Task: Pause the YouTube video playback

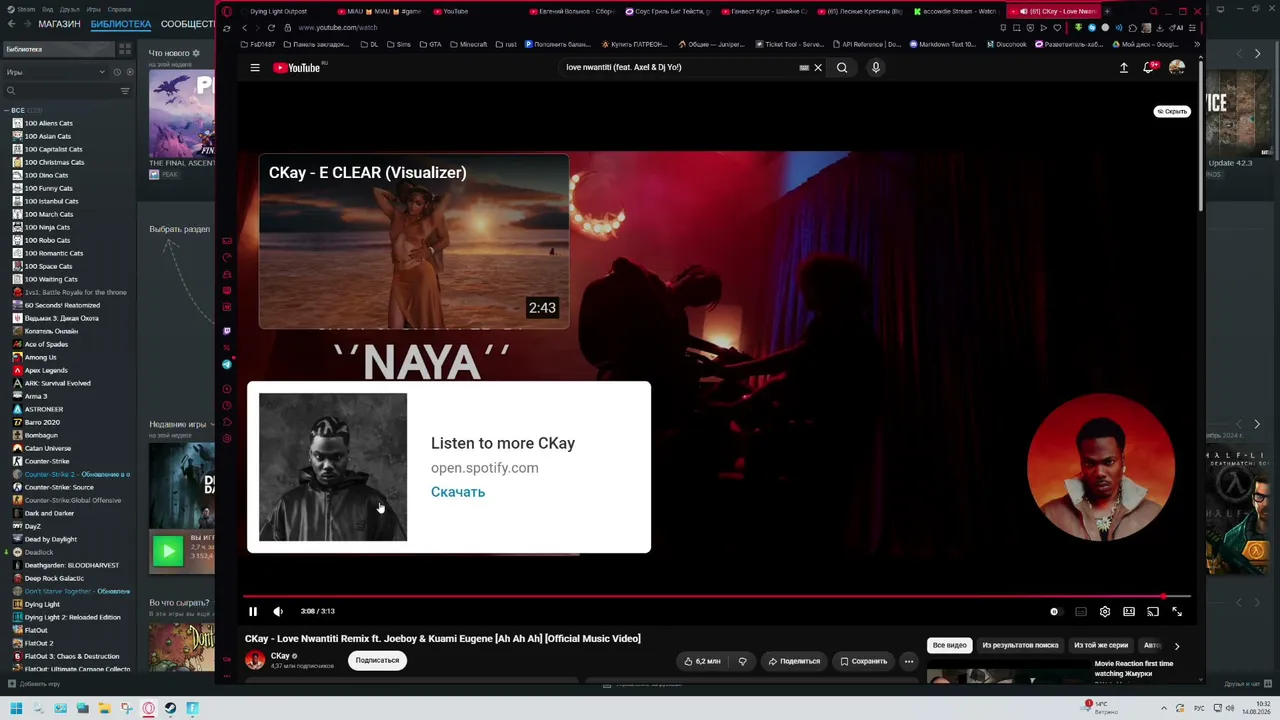Action: pos(253,611)
